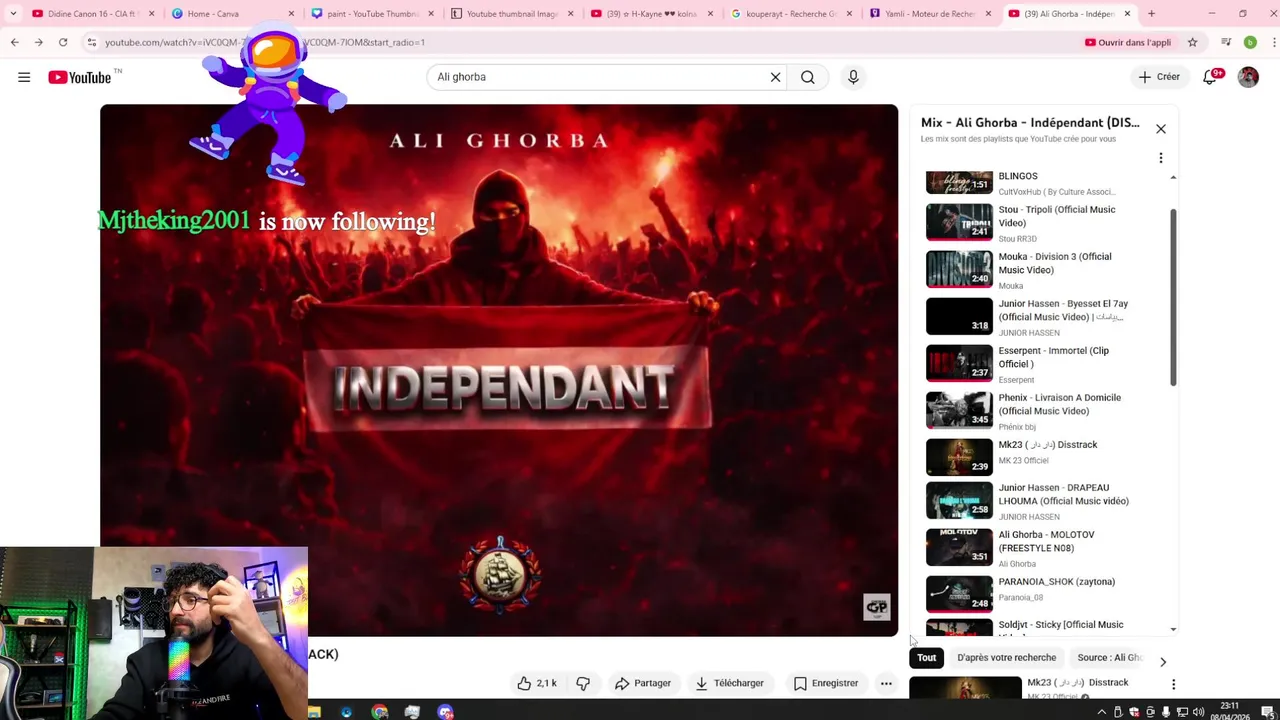Go back in browser history

[15, 42]
